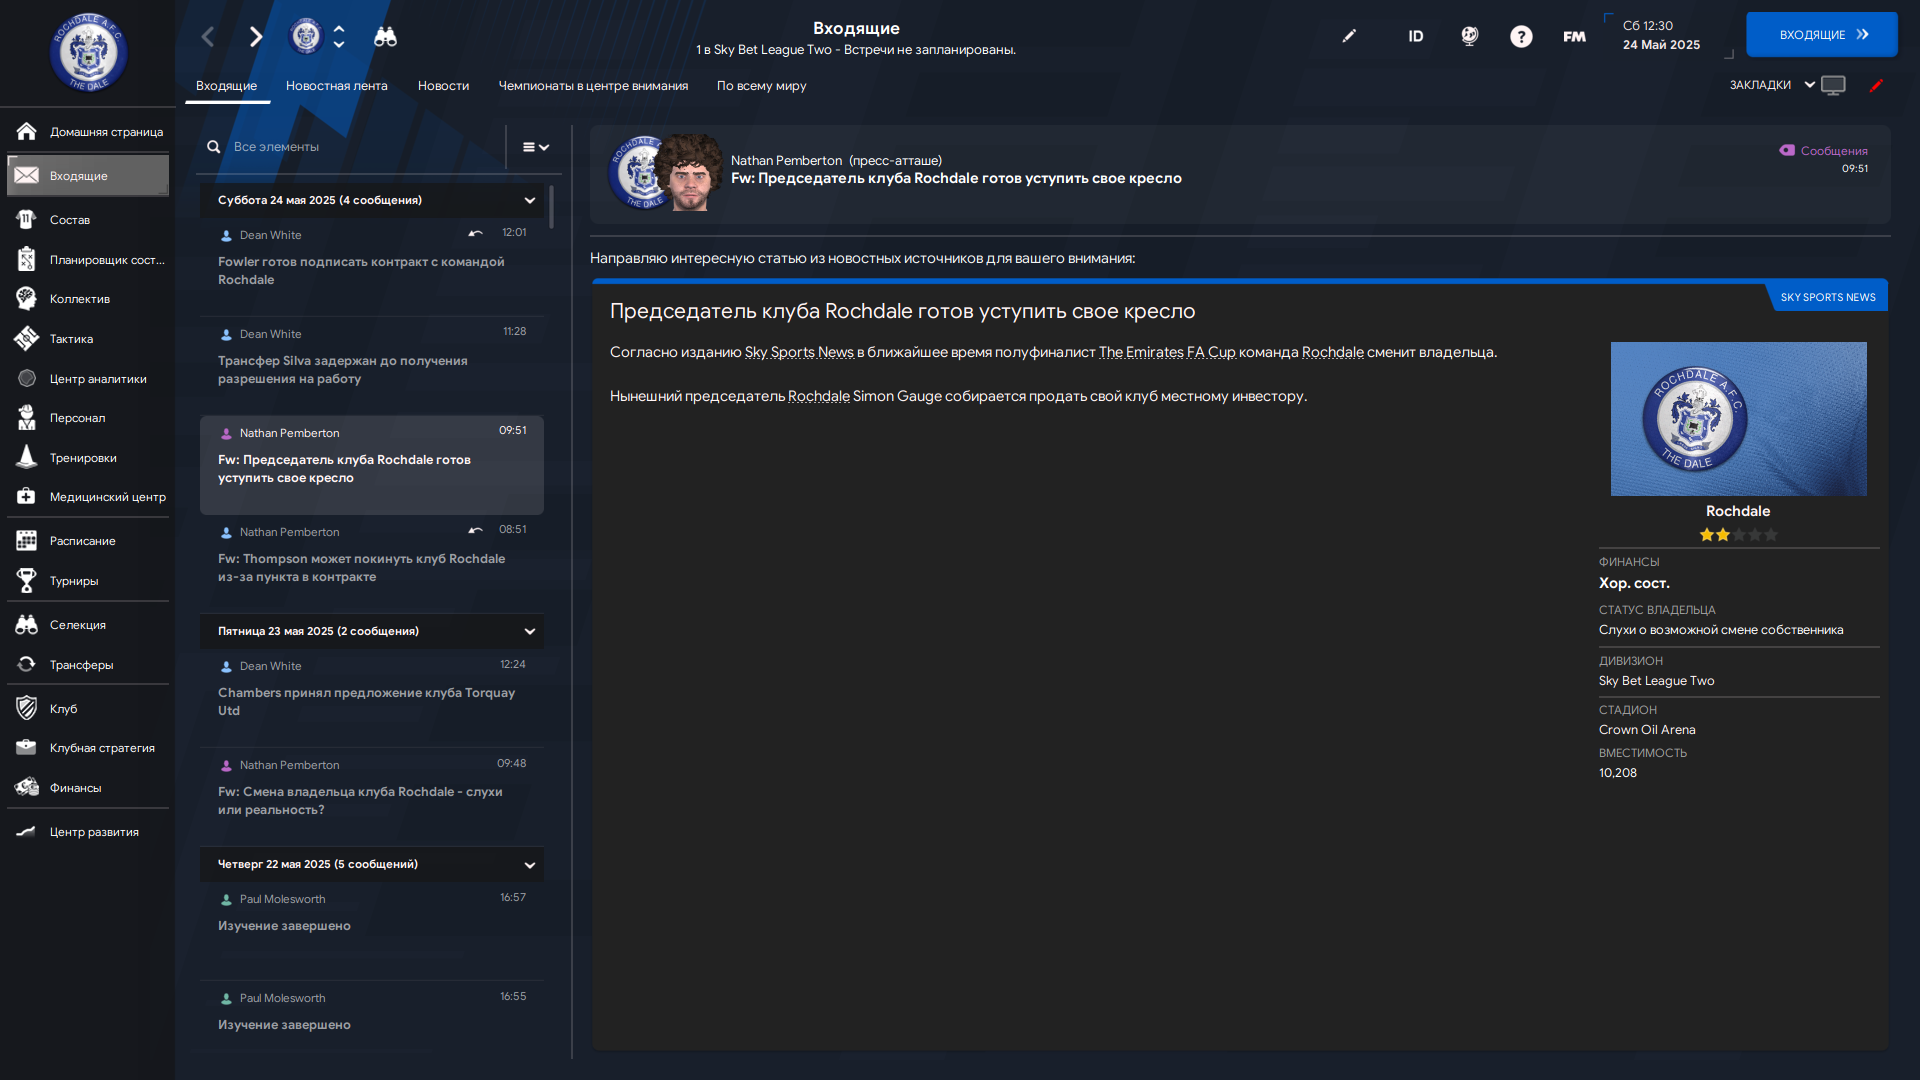The width and height of the screenshot is (1920, 1080).
Task: Open the inbox list filter dropdown
Action: (x=536, y=147)
